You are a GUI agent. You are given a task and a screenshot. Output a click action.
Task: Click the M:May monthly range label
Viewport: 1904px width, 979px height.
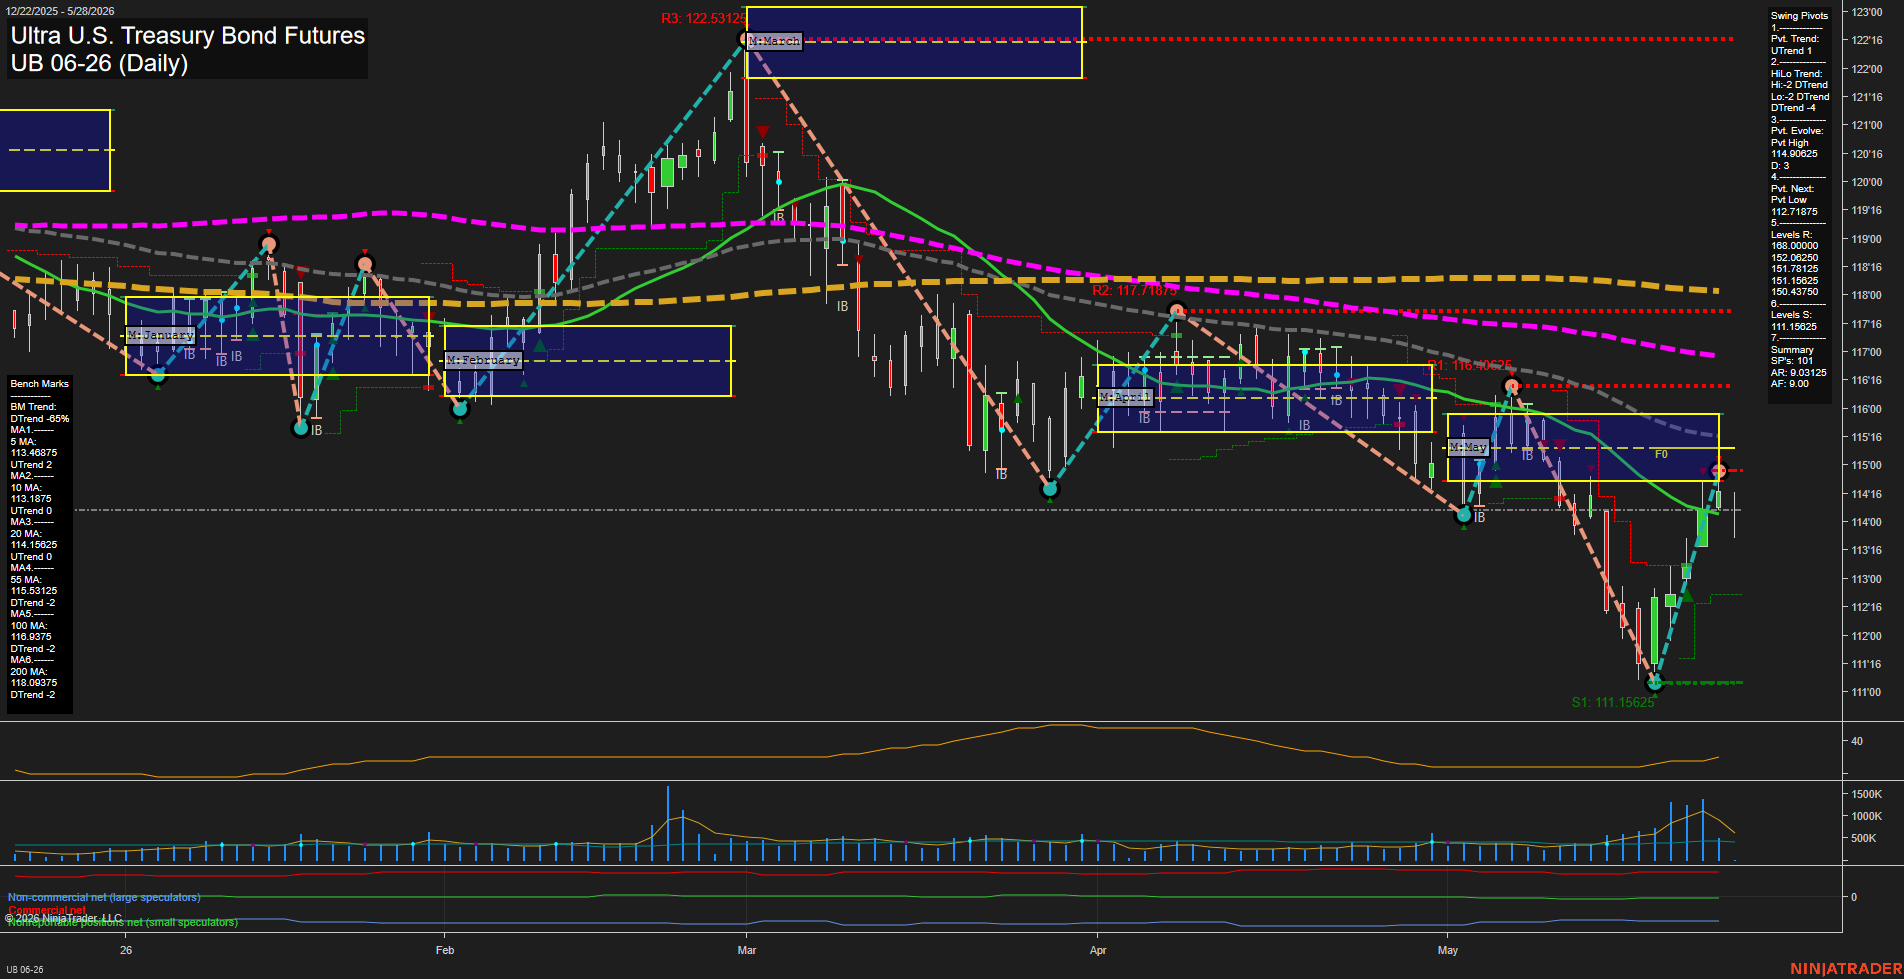coord(1468,447)
